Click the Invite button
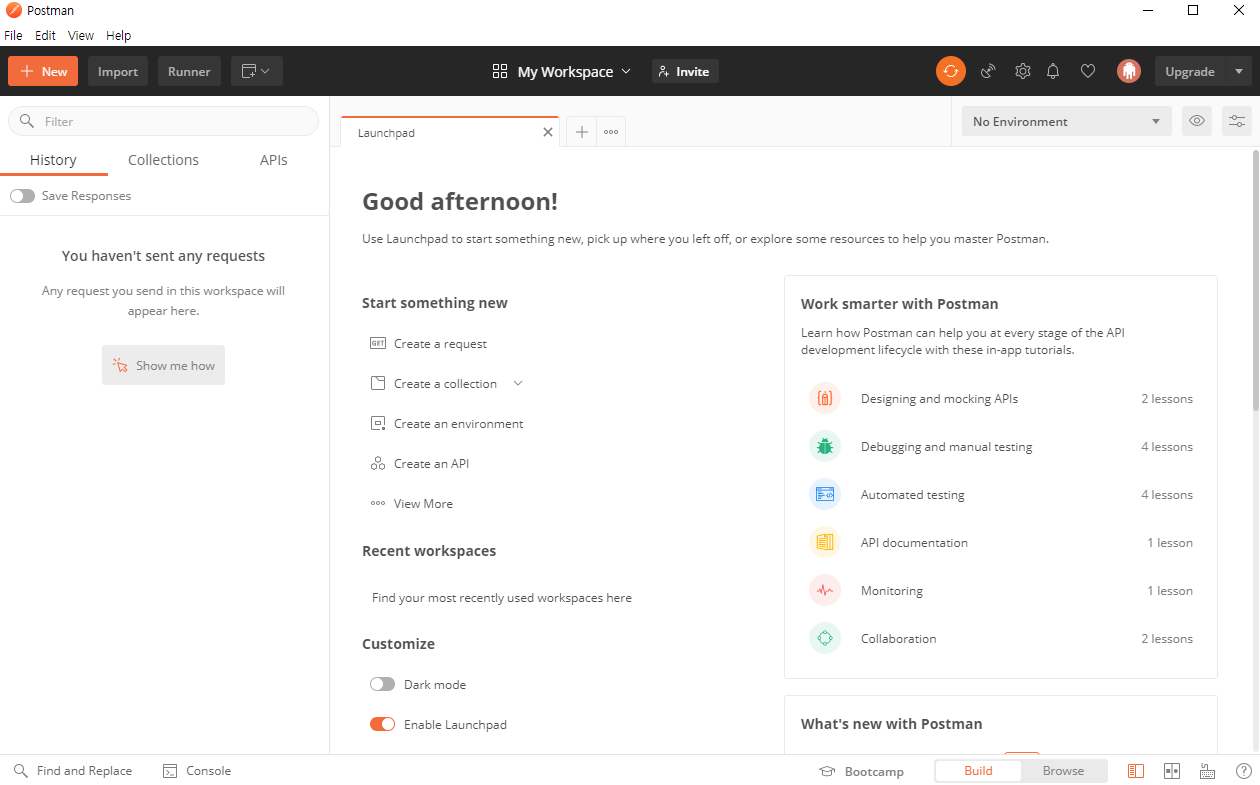Screen dimensions: 1260x785 click(685, 71)
